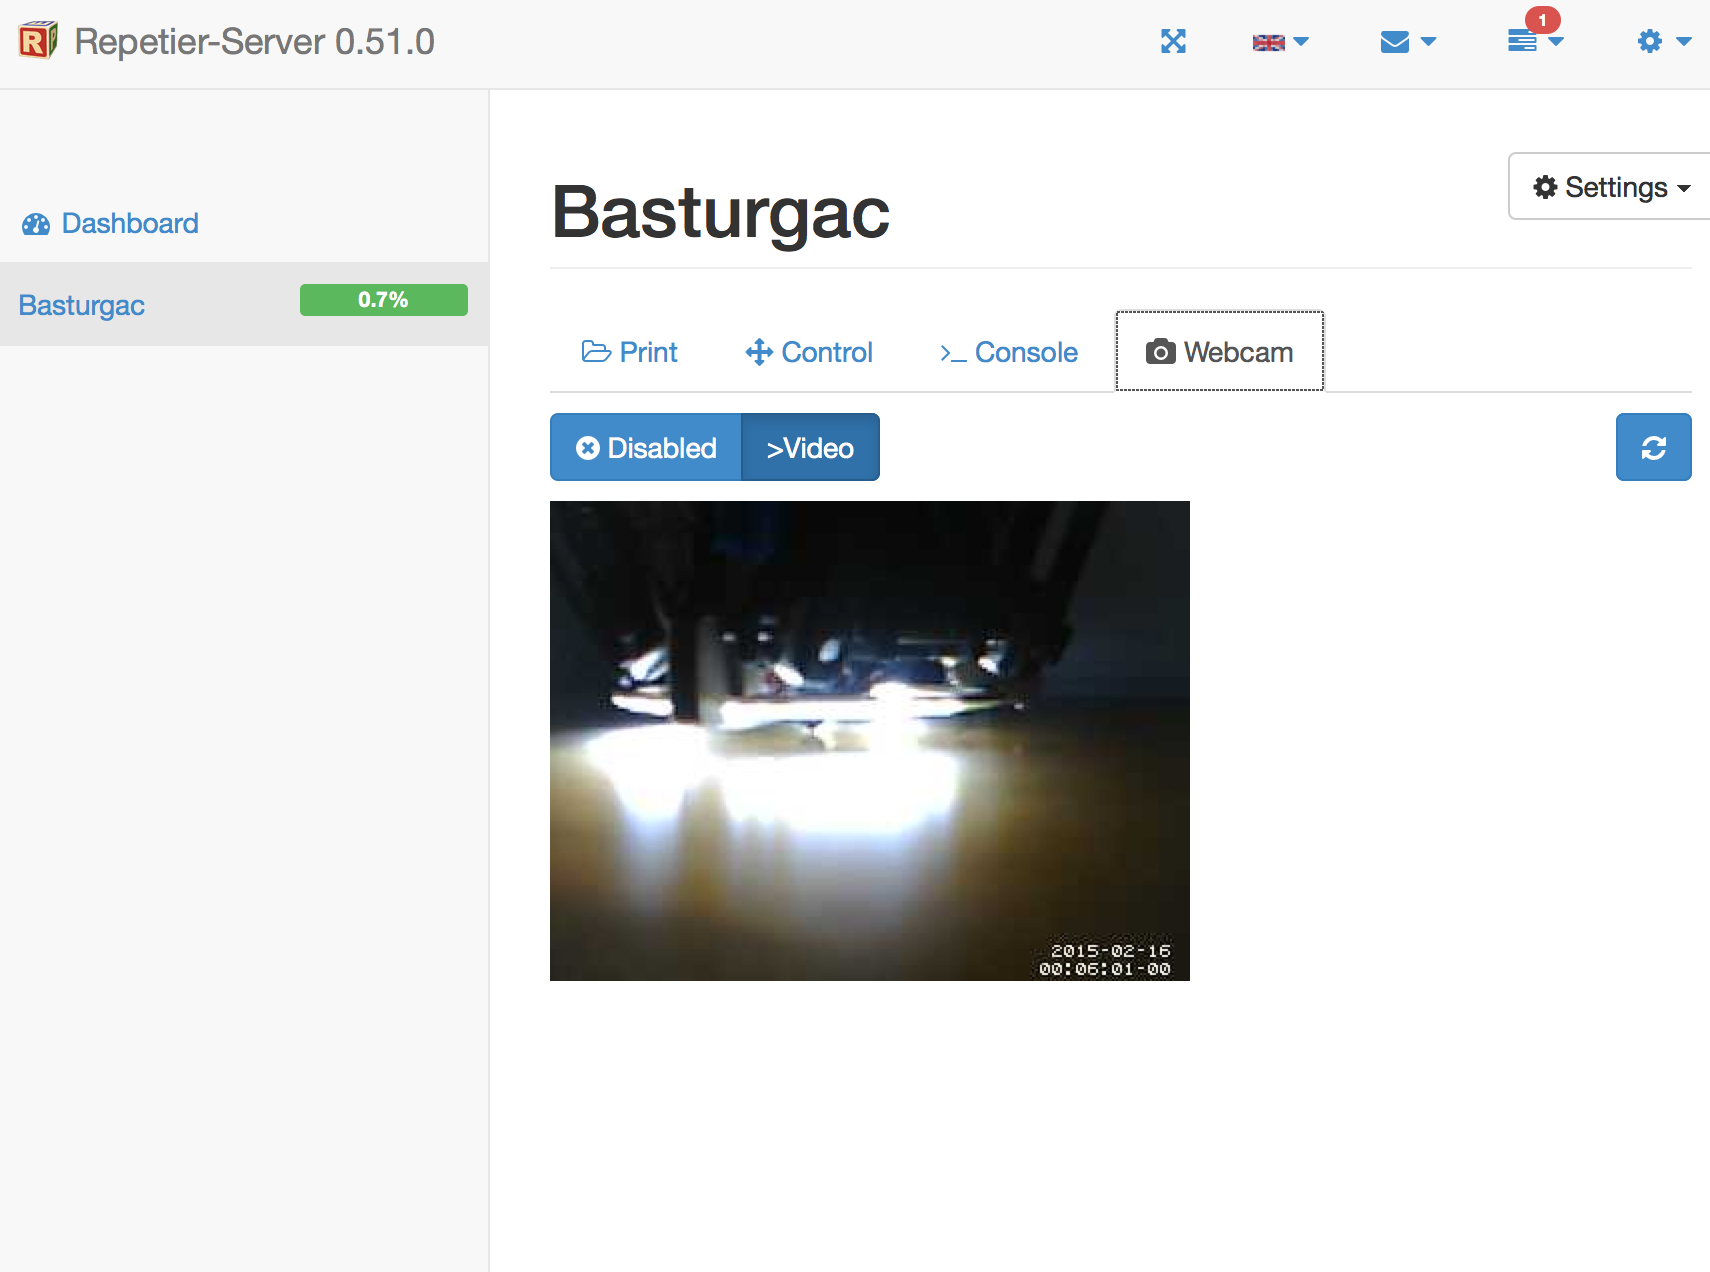Open the Console tab
Viewport: 1710px width, 1272px height.
click(x=1008, y=352)
